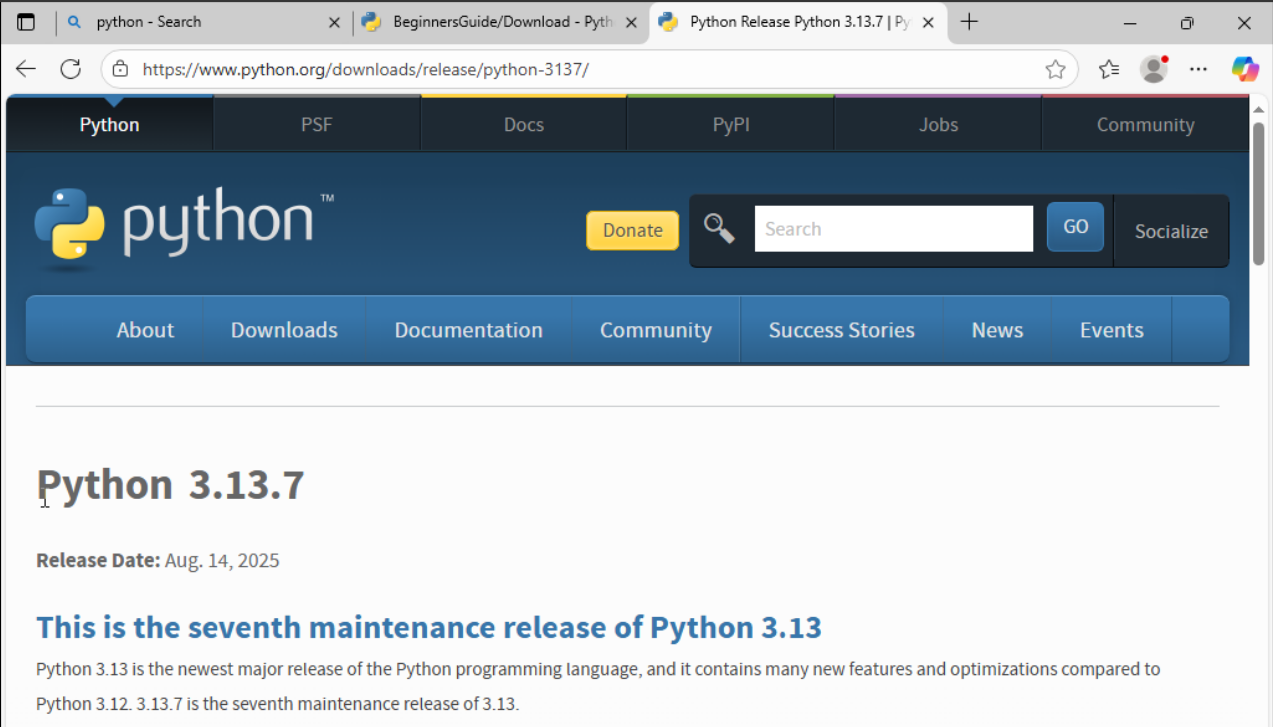The width and height of the screenshot is (1273, 727).
Task: Open the Downloads navigation menu
Action: (284, 329)
